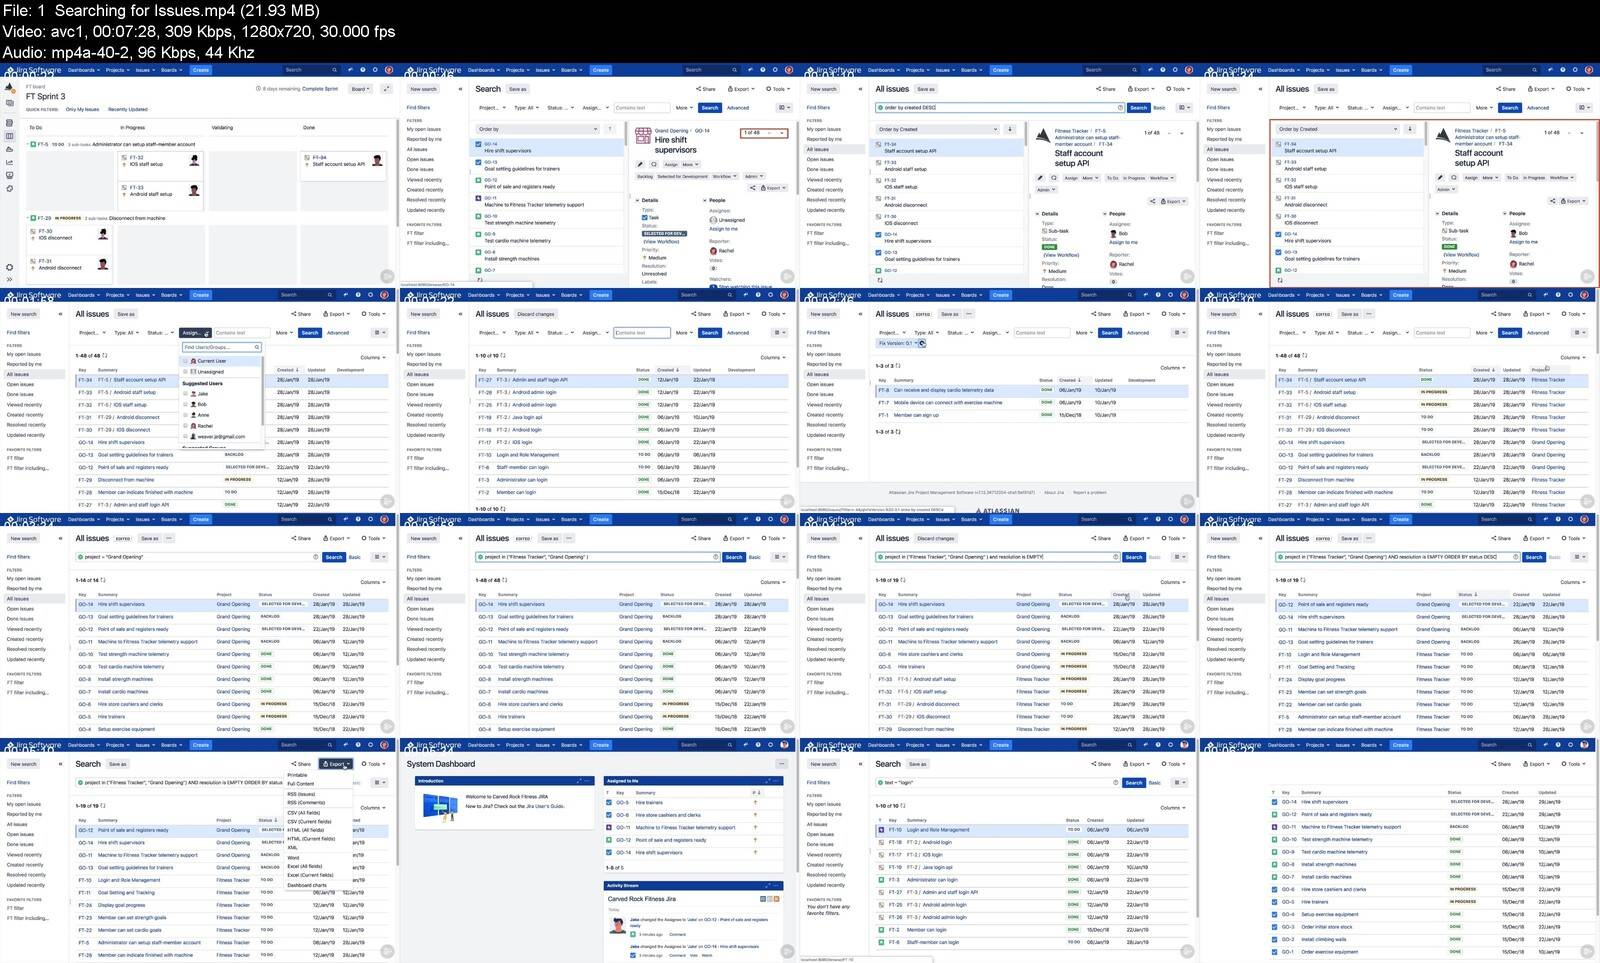Toggle the Only My Issues quick filter
1600x963 pixels.
[82, 109]
